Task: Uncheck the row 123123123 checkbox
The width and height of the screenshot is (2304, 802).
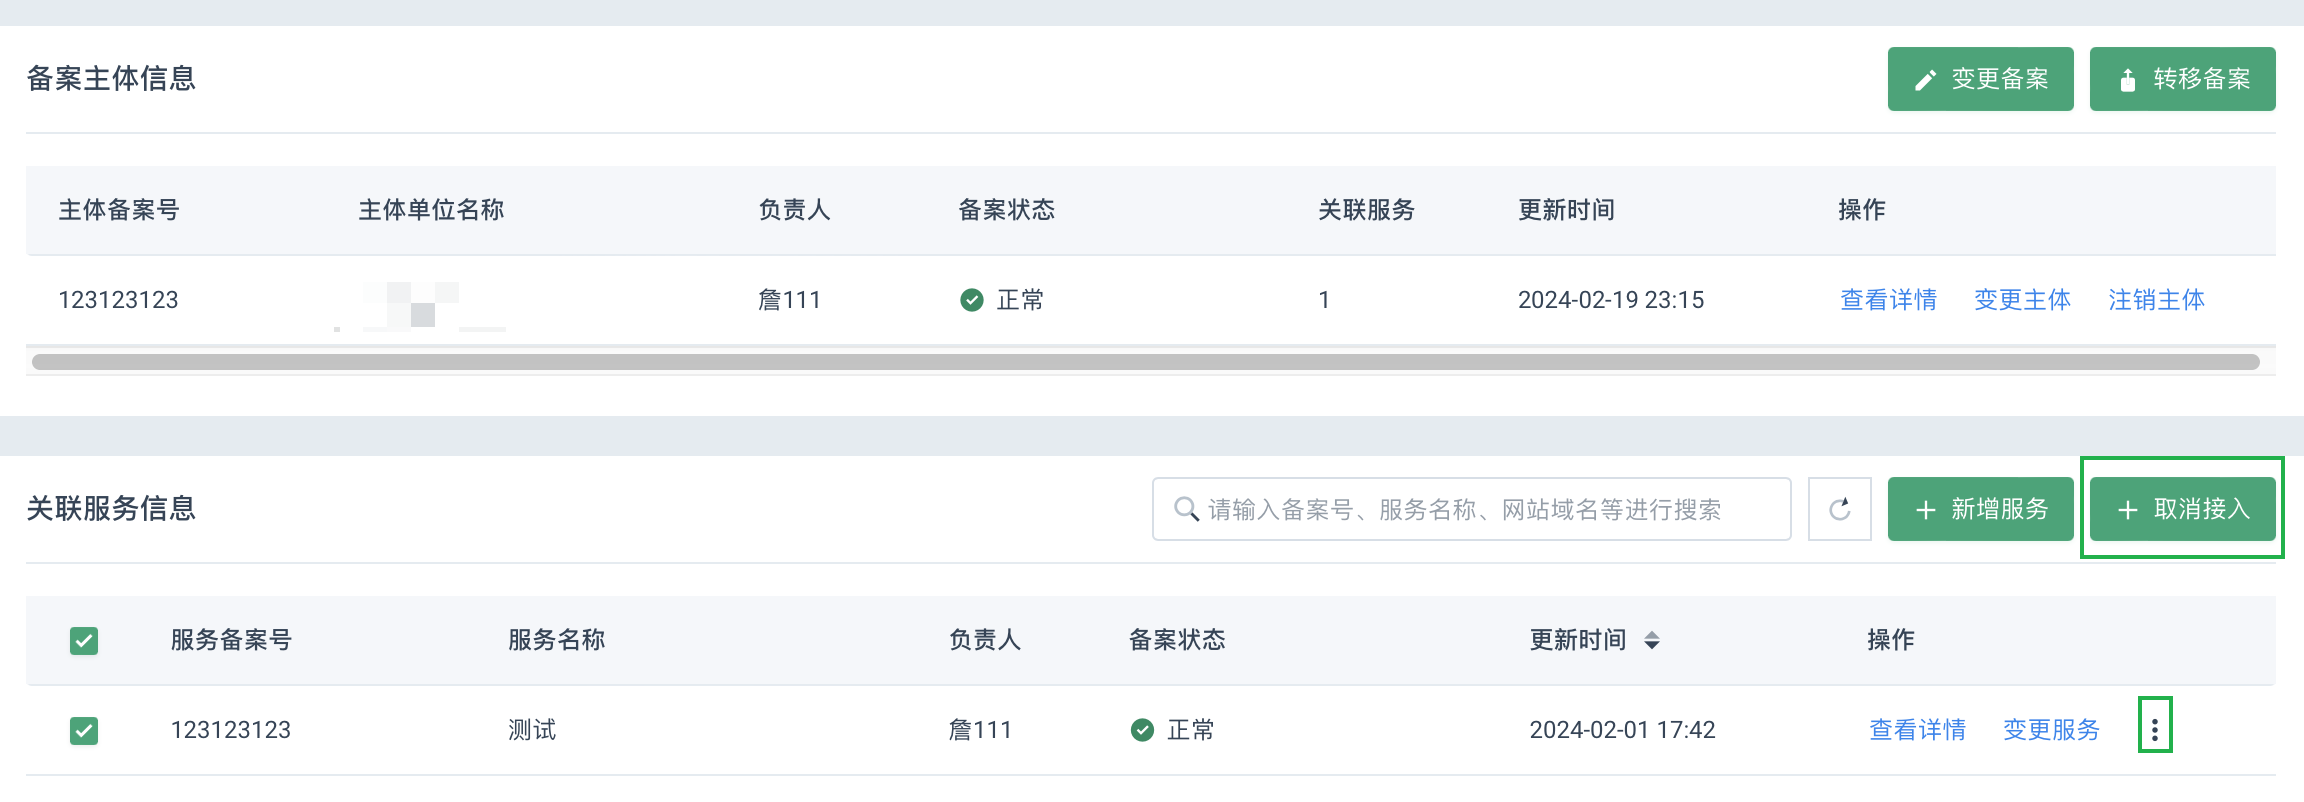Action: click(84, 730)
